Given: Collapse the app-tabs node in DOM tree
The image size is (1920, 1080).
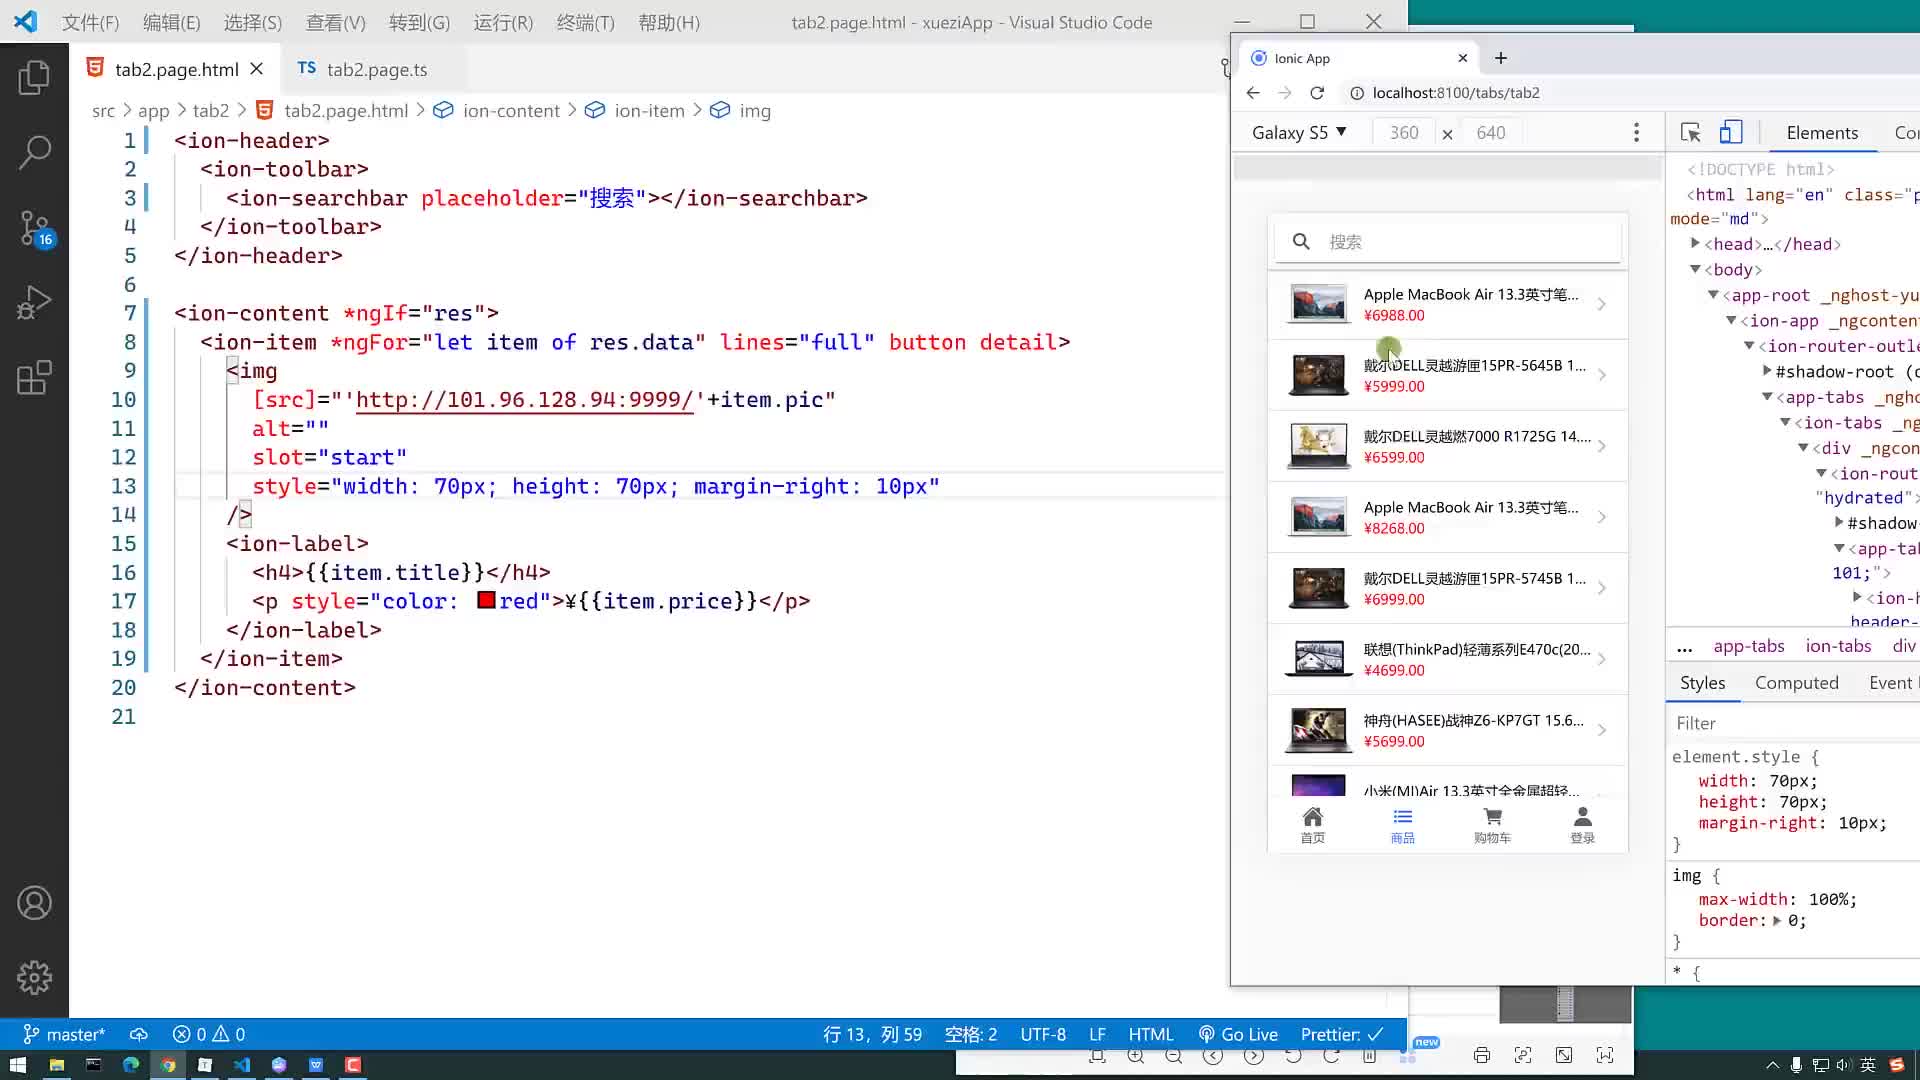Looking at the screenshot, I should click(x=1768, y=397).
